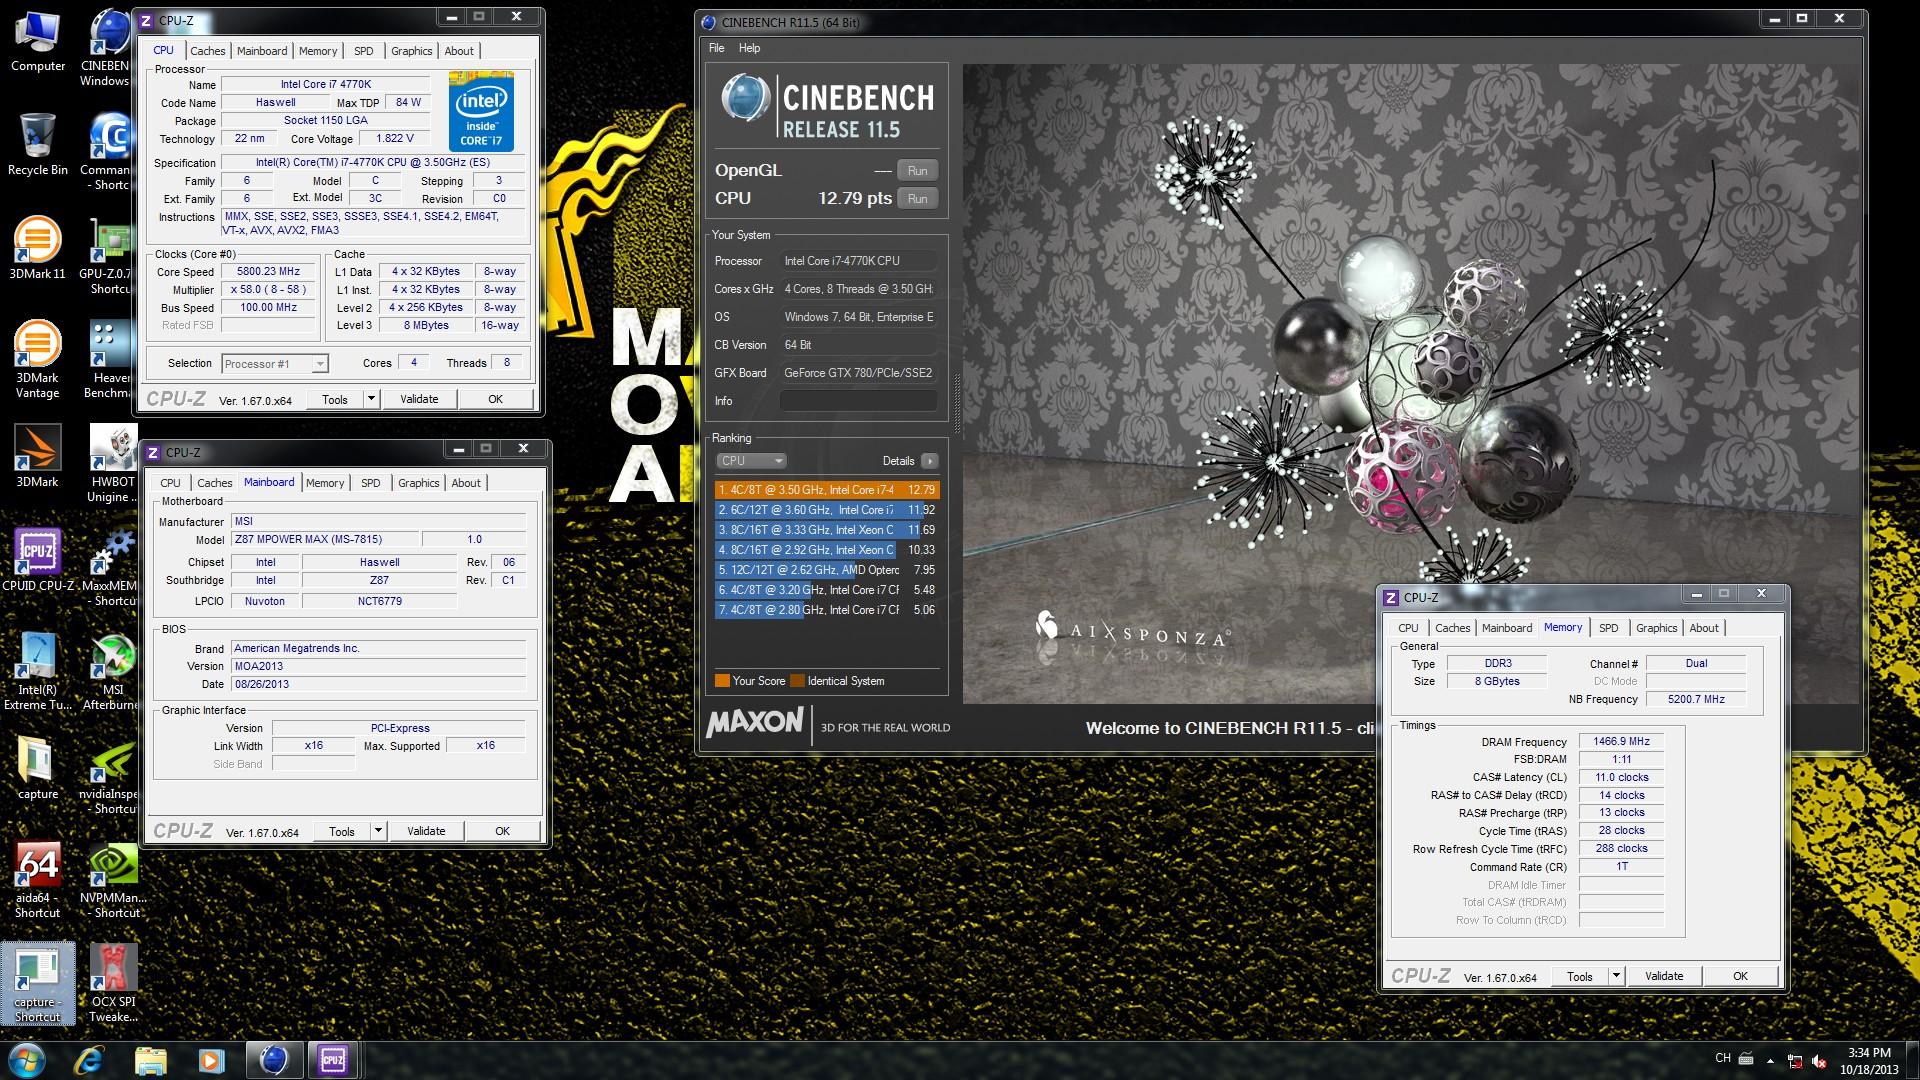Select ranking entry 1 with 12.79 score
Viewport: 1920px width, 1080px height.
tap(827, 490)
